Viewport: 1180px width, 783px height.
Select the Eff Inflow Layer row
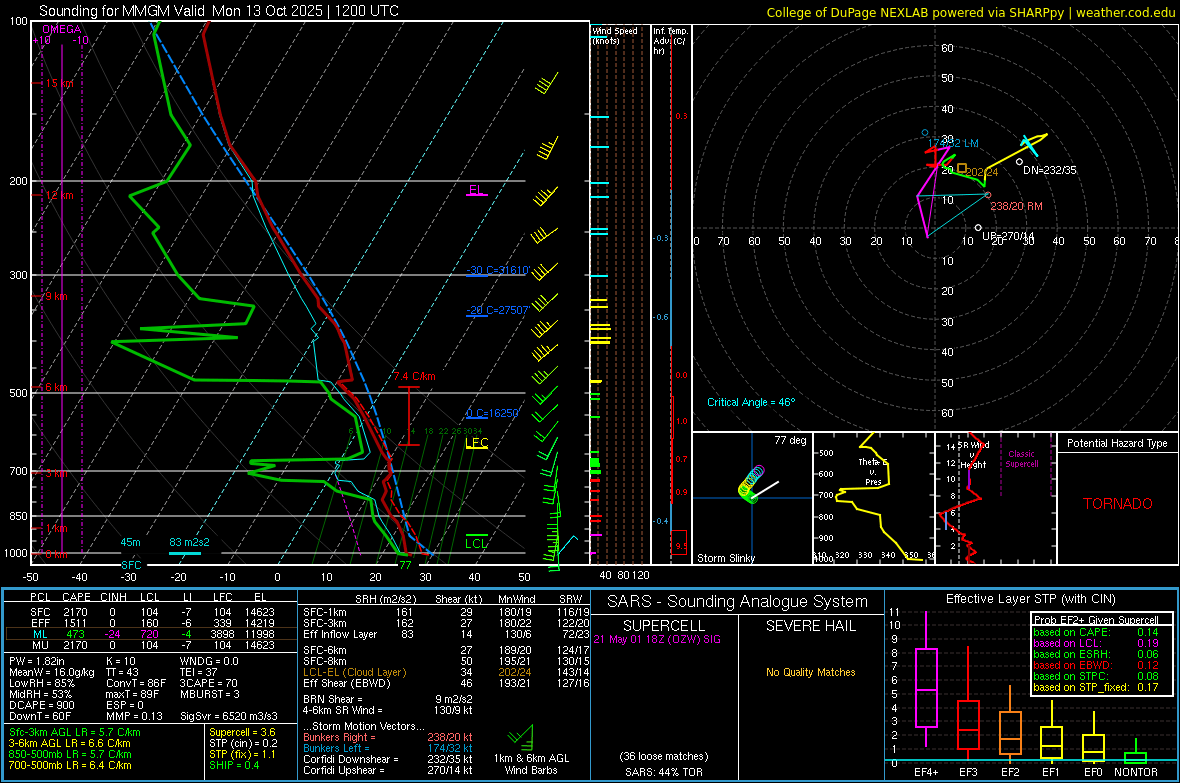[x=446, y=635]
